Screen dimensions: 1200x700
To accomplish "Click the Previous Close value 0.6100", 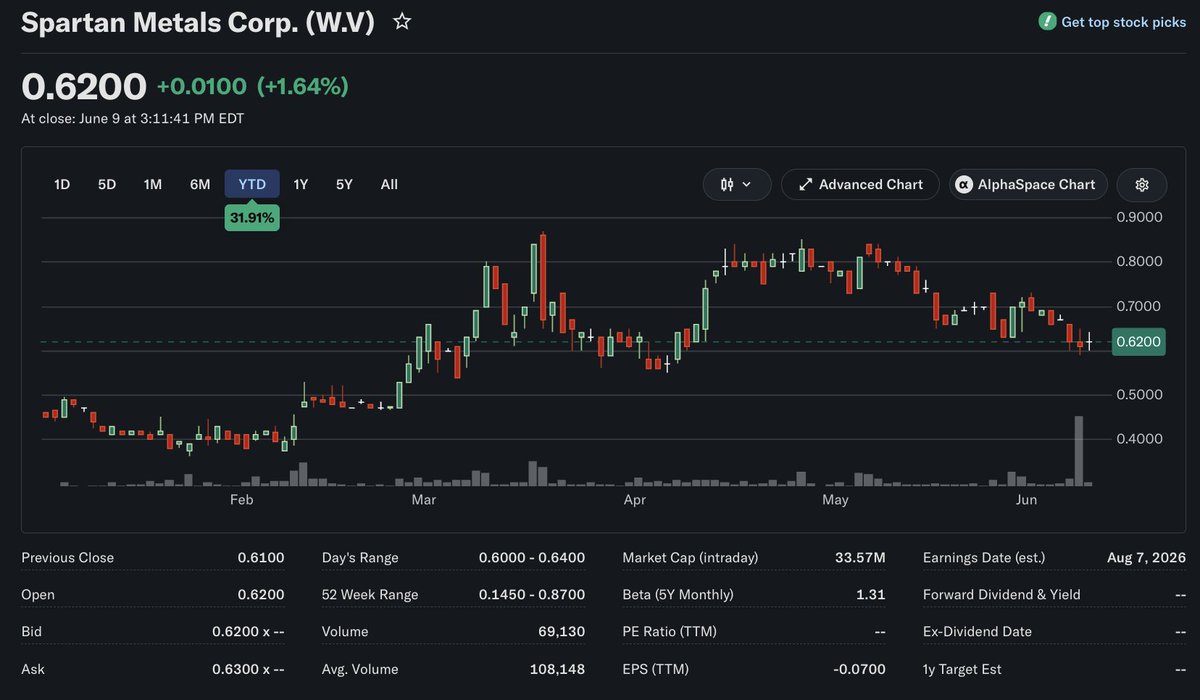I will click(261, 557).
